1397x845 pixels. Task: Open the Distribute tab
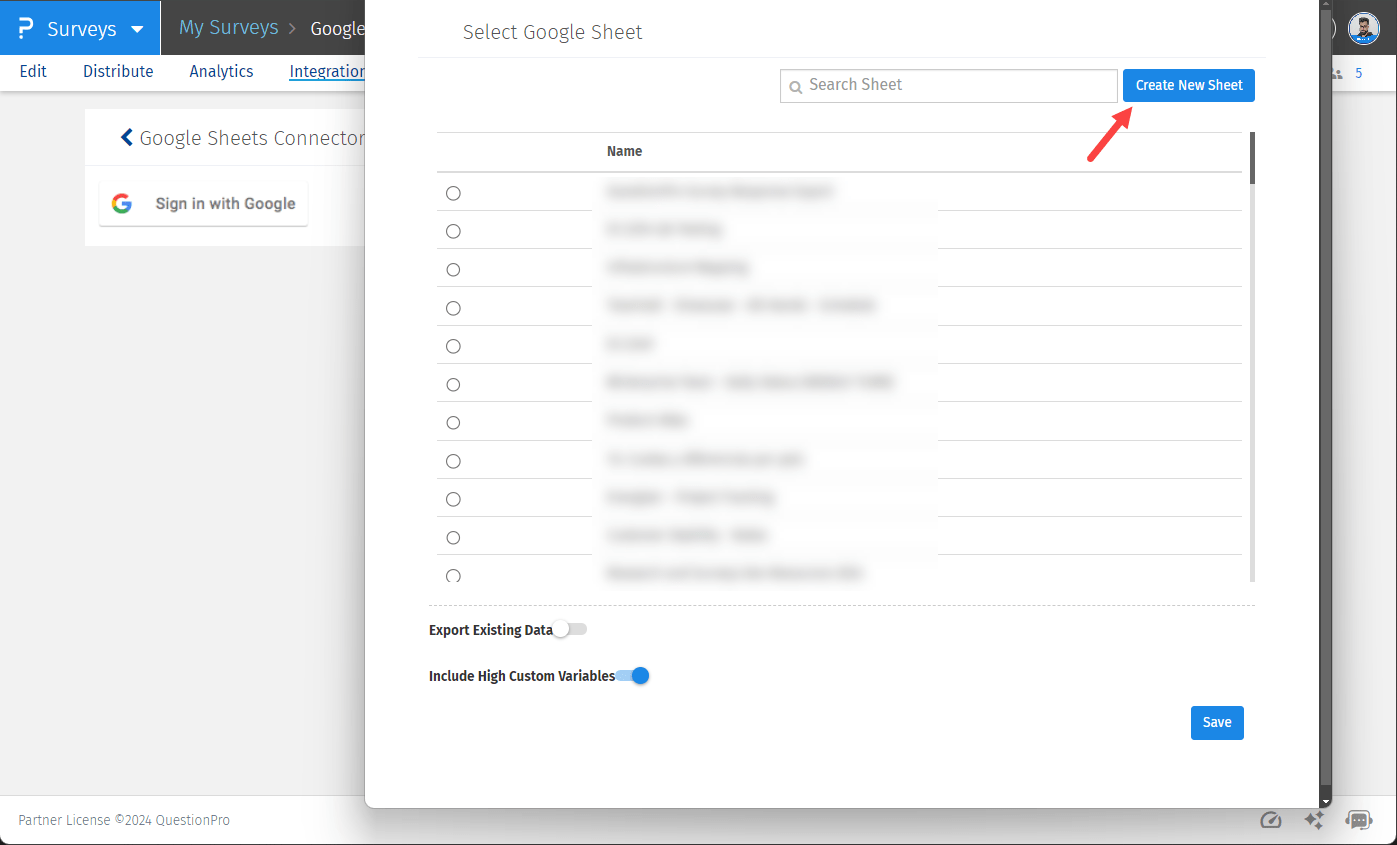pyautogui.click(x=117, y=71)
